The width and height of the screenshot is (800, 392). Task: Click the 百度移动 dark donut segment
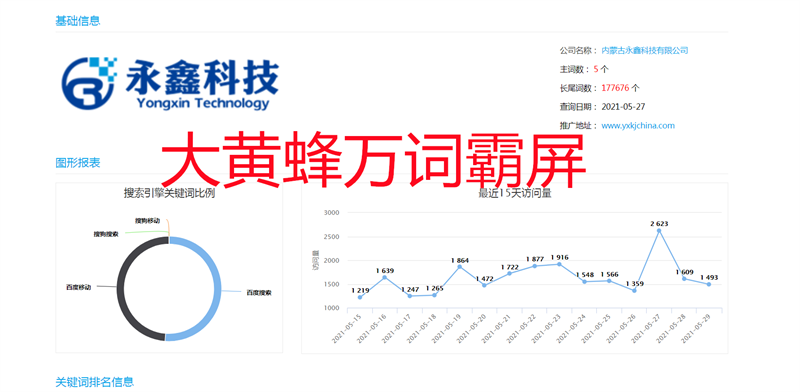coord(121,288)
